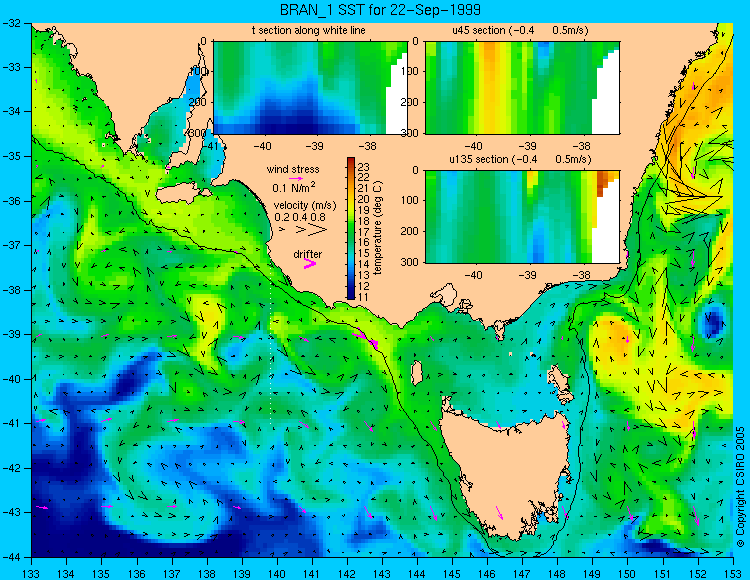The height and width of the screenshot is (580, 750).
Task: Click longitude axis label '133'
Action: 32,573
